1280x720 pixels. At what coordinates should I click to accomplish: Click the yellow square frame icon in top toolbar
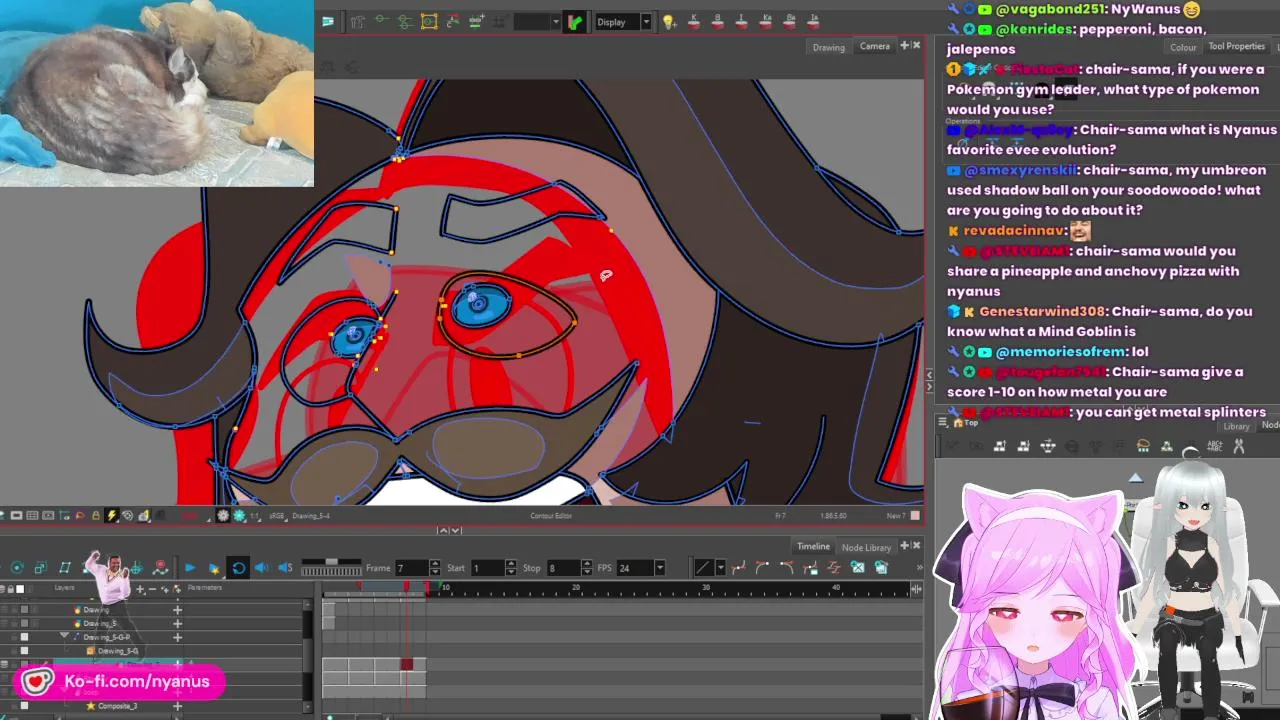[x=429, y=22]
